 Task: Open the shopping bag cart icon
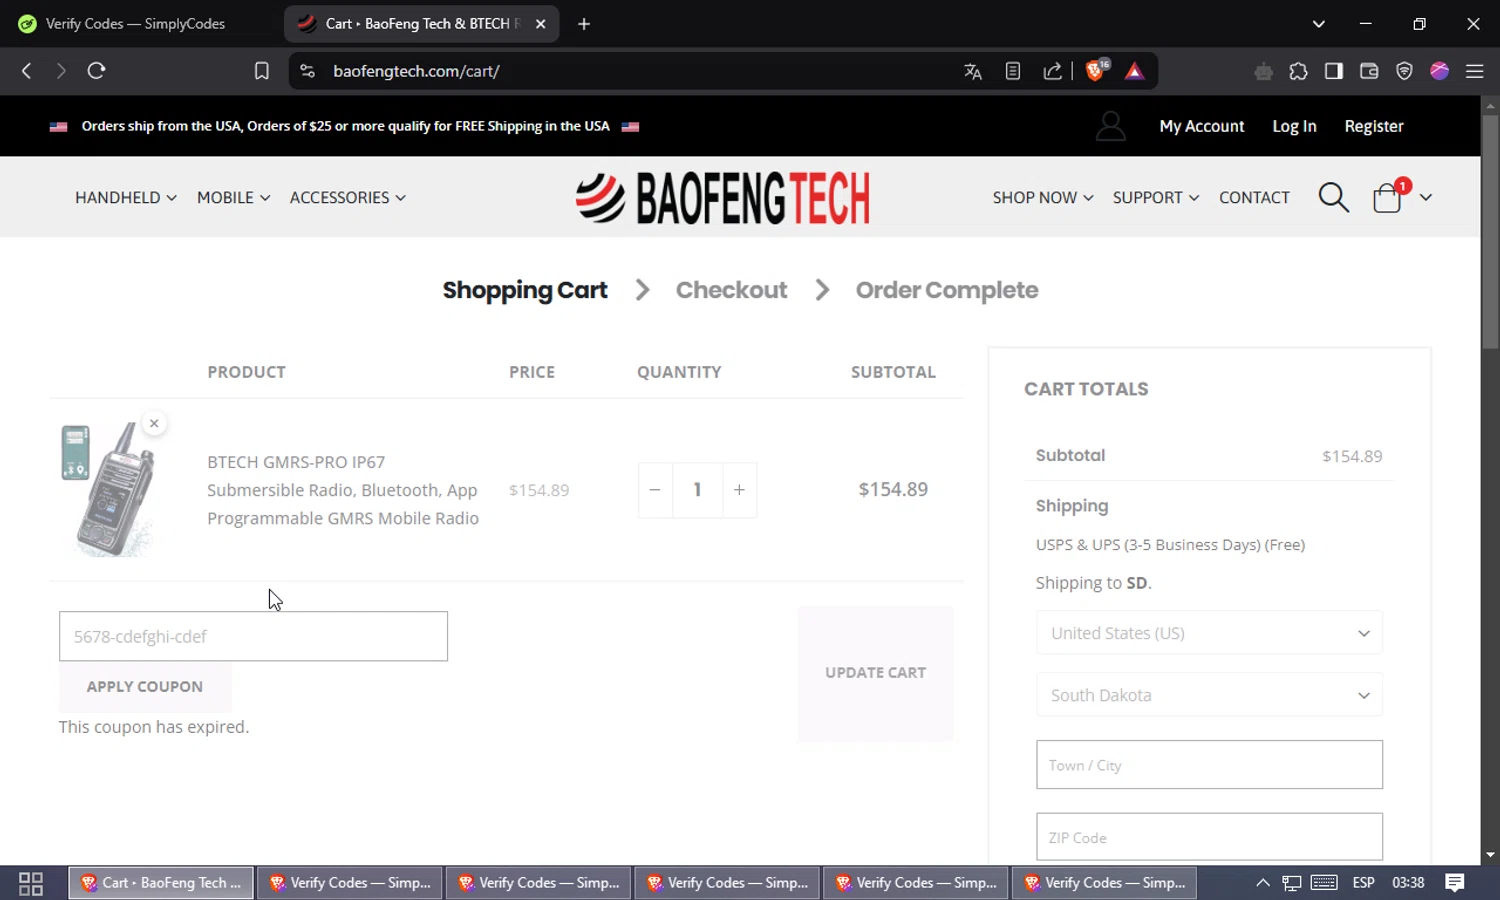tap(1388, 197)
